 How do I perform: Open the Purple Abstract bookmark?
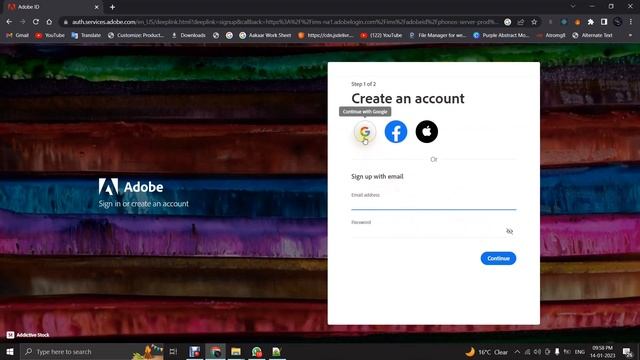pos(501,36)
